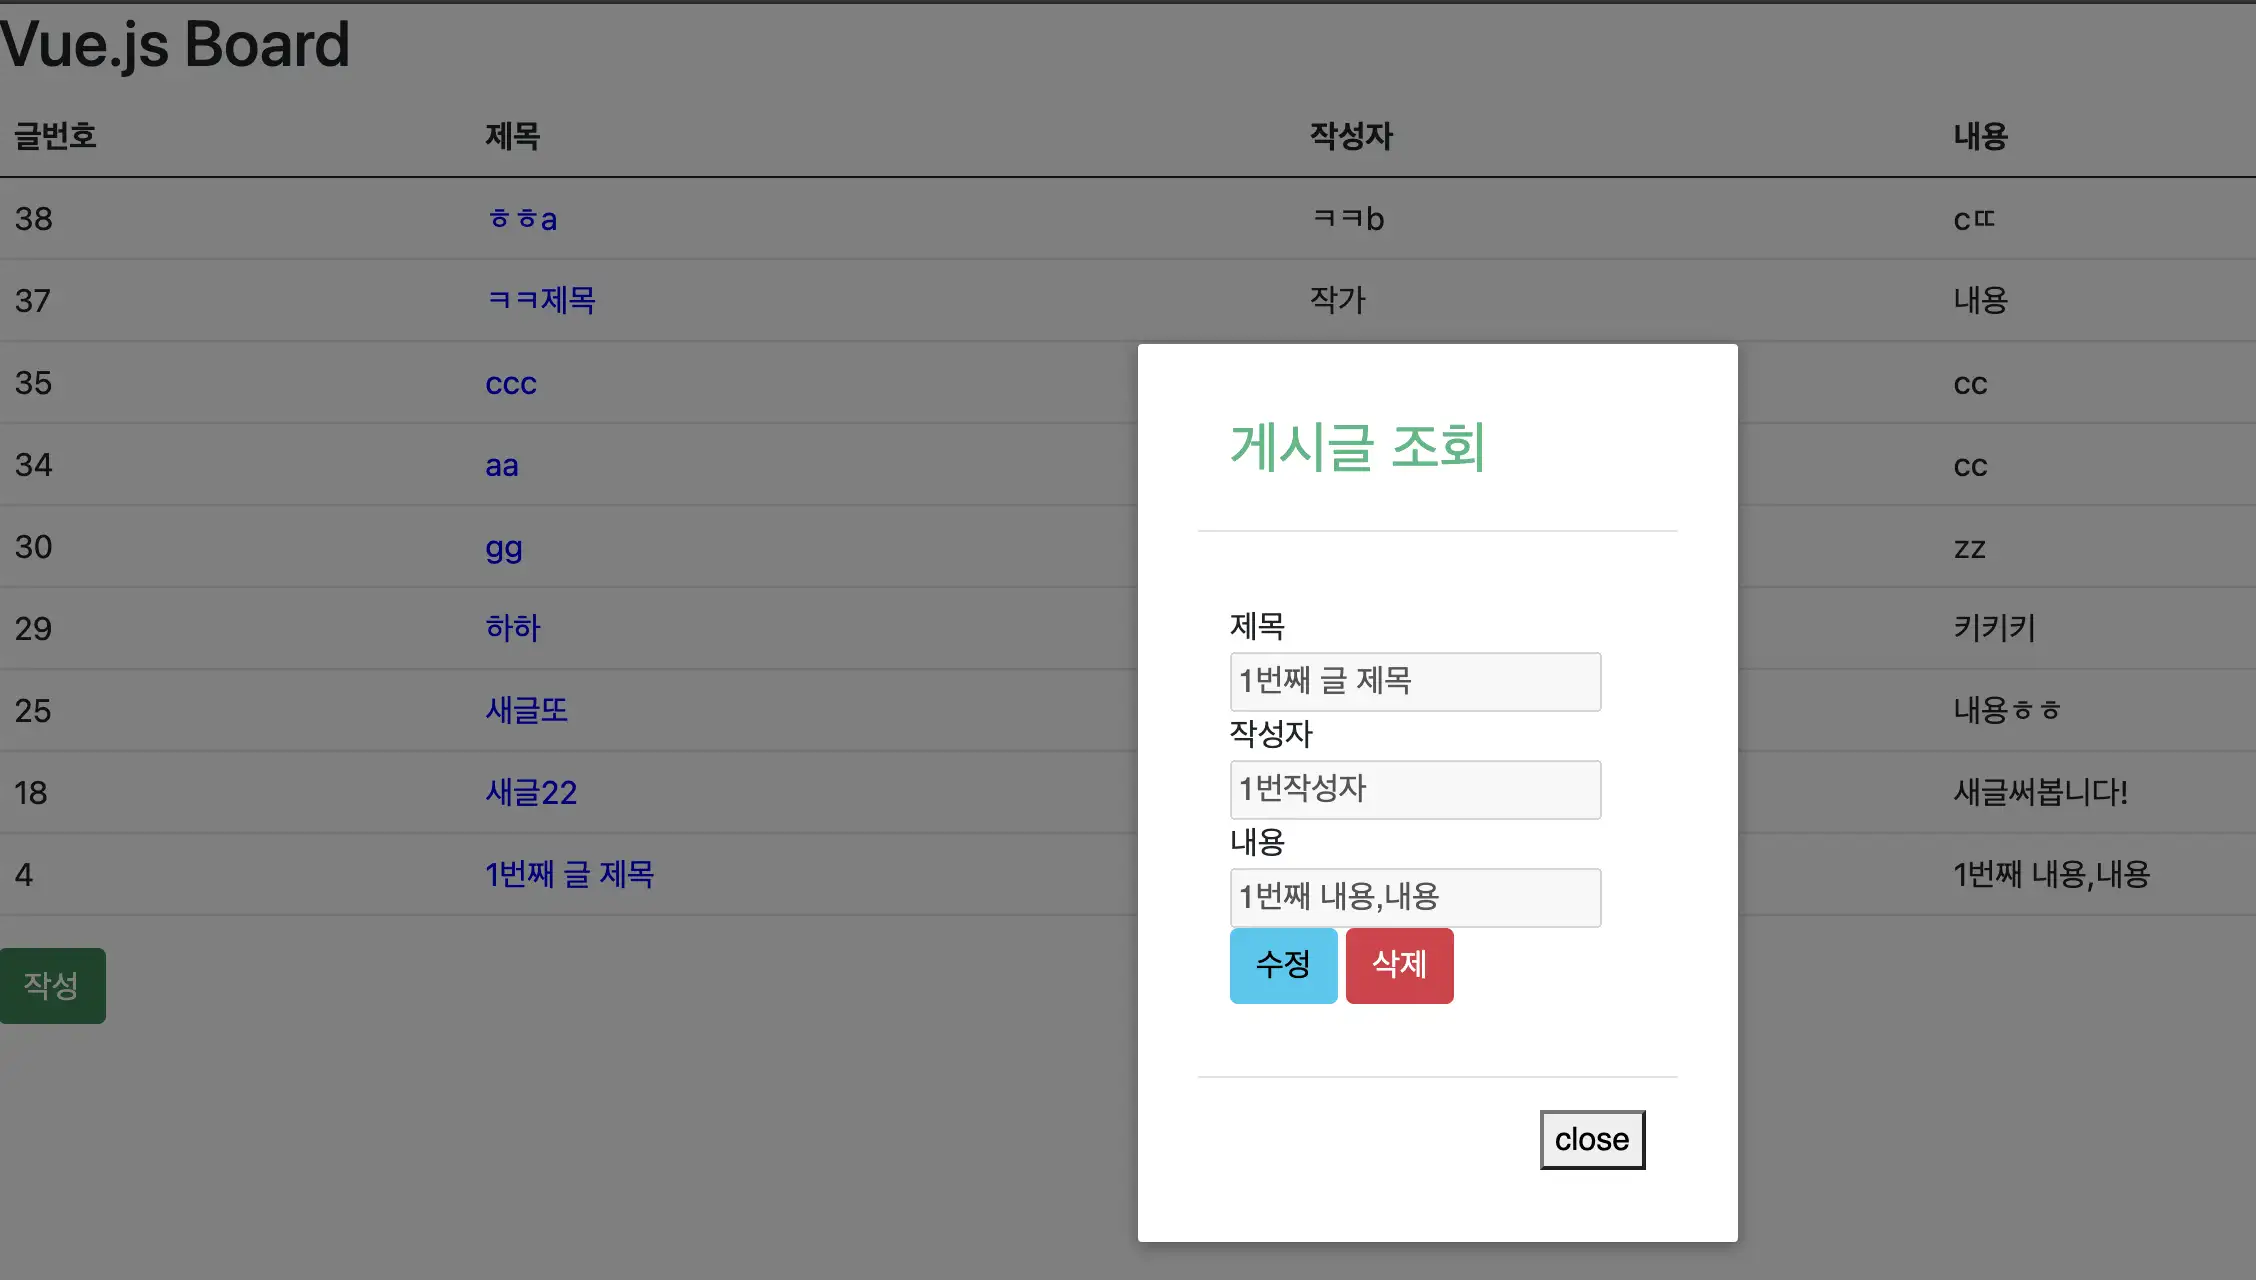Close the modal with close button
The height and width of the screenshot is (1280, 2256).
1592,1139
